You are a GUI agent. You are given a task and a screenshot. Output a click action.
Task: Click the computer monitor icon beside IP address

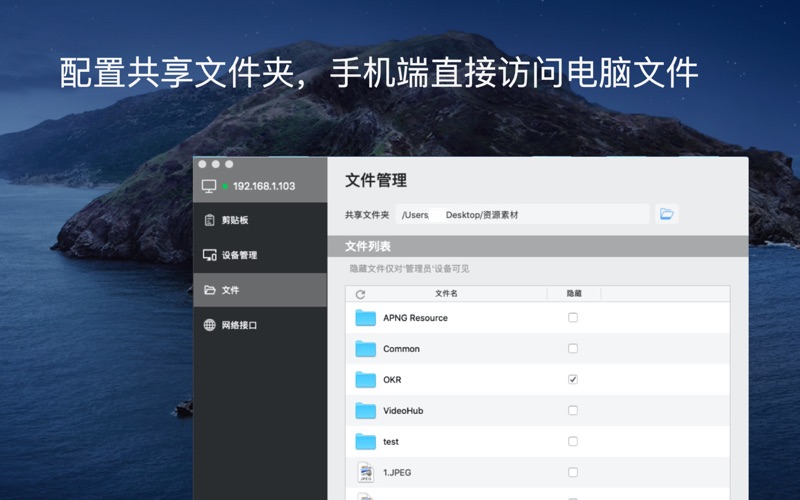[x=209, y=186]
